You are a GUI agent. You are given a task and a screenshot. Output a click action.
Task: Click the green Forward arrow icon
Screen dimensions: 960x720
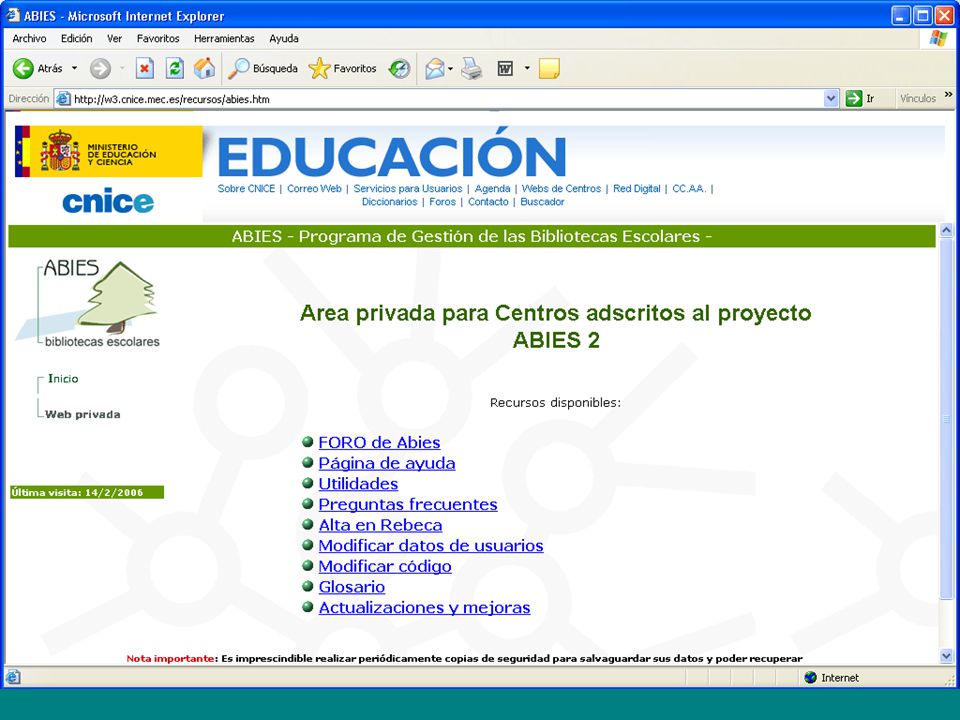(100, 69)
